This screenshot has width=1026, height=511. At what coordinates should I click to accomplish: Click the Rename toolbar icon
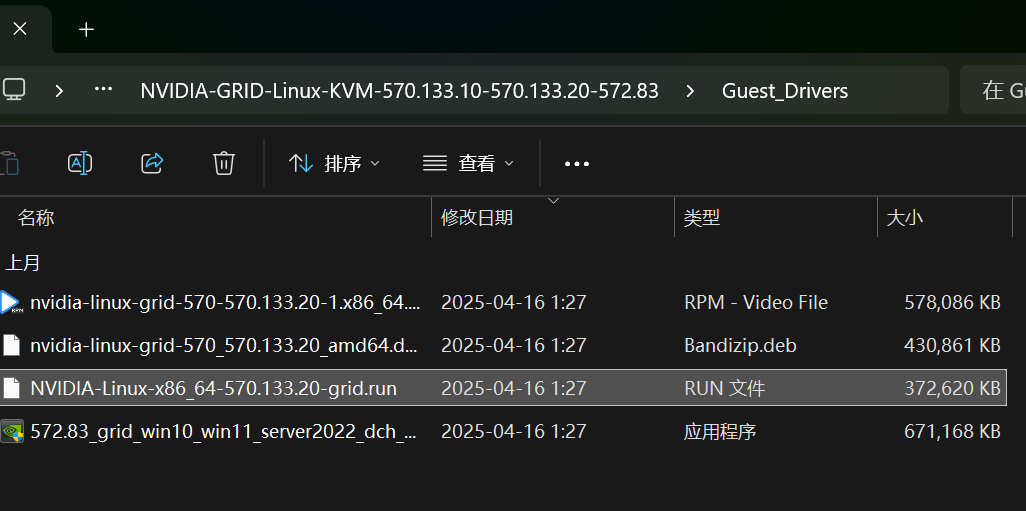(80, 163)
